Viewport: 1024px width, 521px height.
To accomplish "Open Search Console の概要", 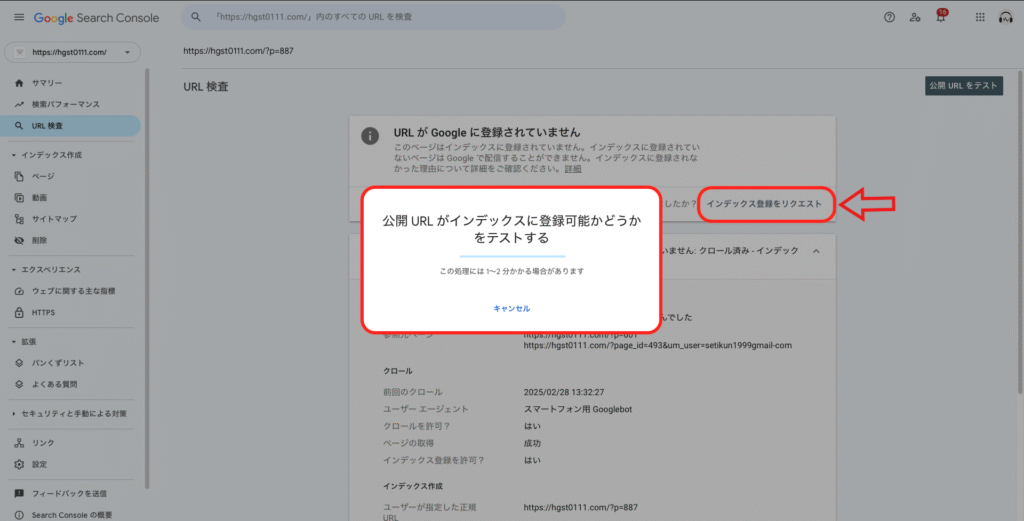I will [72, 515].
